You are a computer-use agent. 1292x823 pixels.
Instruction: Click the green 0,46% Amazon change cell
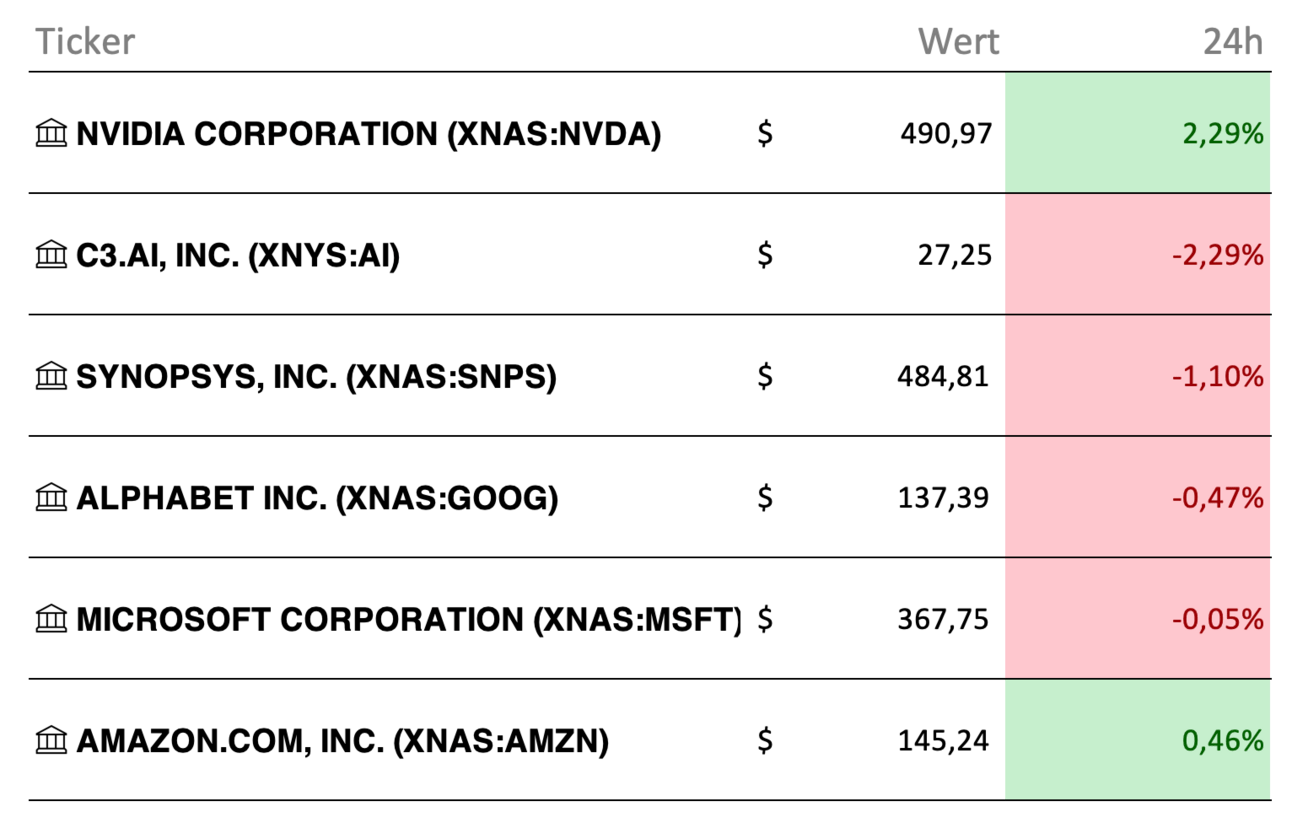[x=1138, y=740]
